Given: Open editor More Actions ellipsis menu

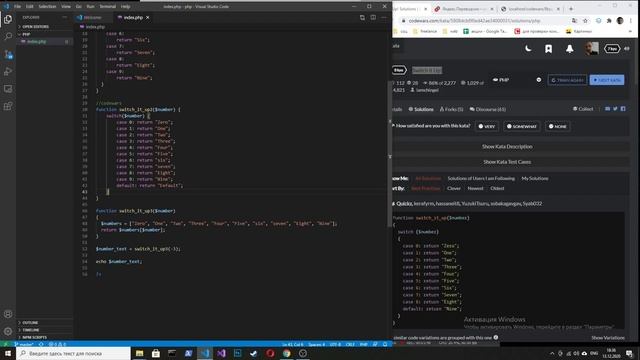Looking at the screenshot, I should tap(383, 18).
